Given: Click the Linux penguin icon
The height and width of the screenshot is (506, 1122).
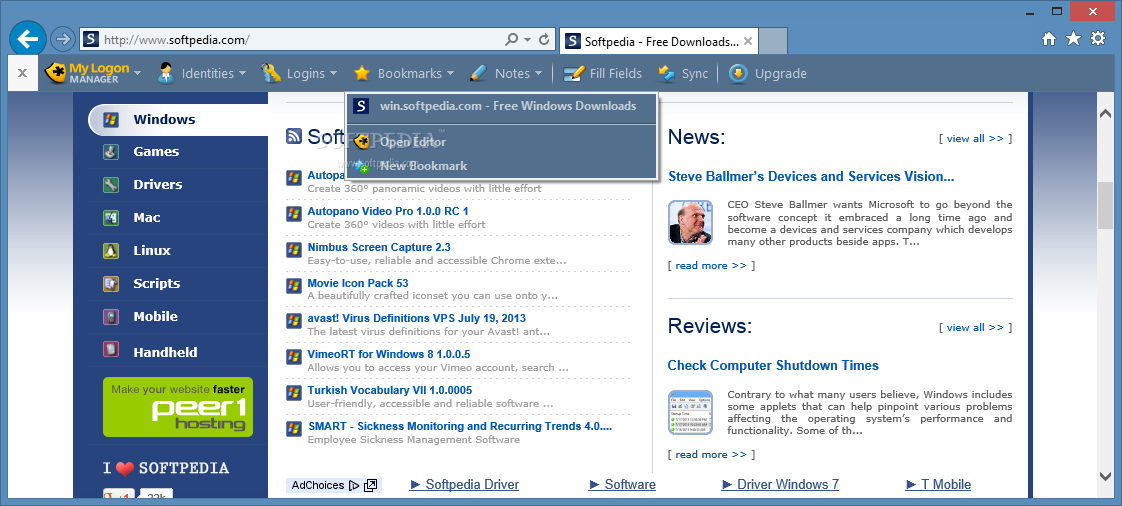Looking at the screenshot, I should [x=110, y=250].
